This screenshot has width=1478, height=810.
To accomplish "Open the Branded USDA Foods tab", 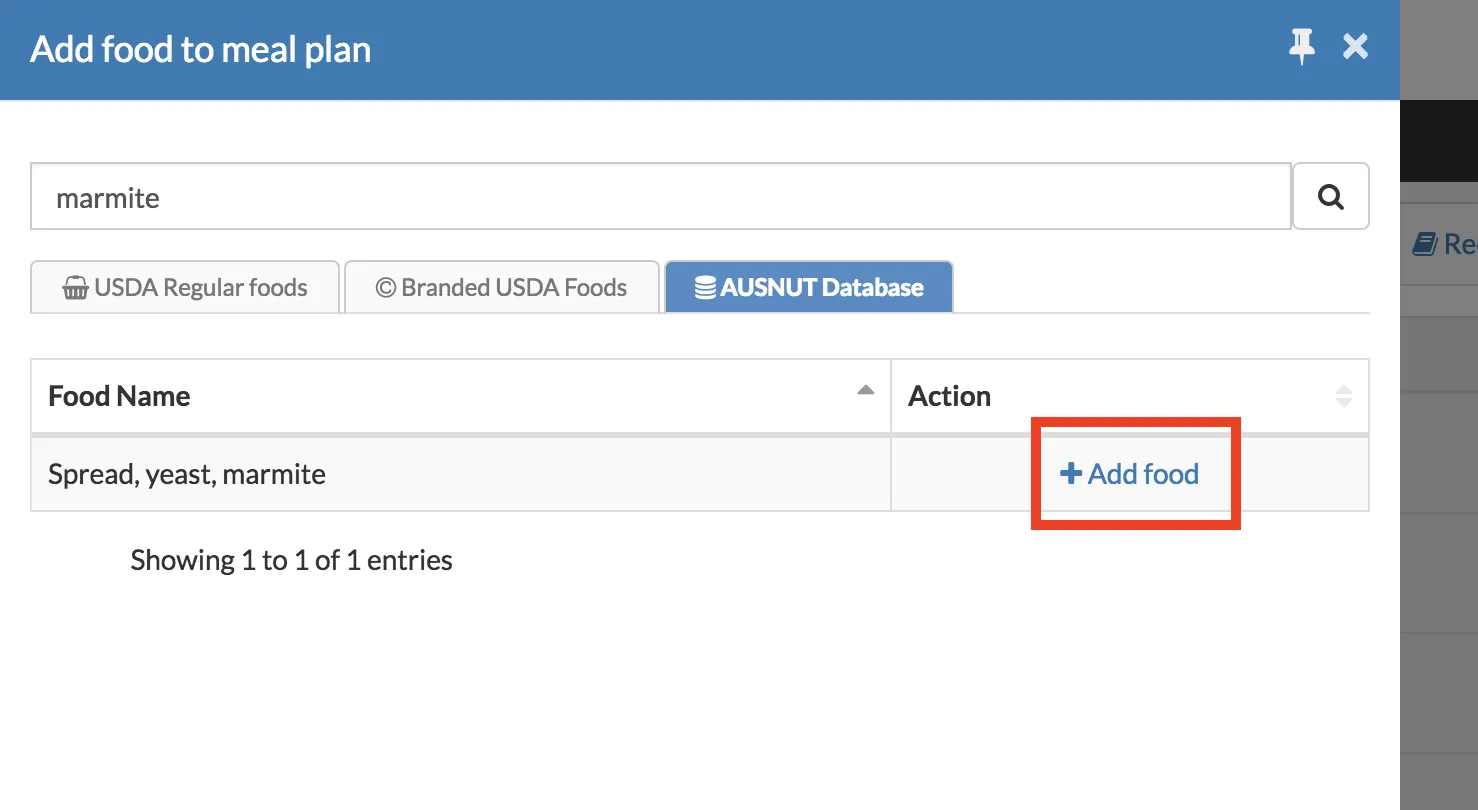I will pos(514,288).
